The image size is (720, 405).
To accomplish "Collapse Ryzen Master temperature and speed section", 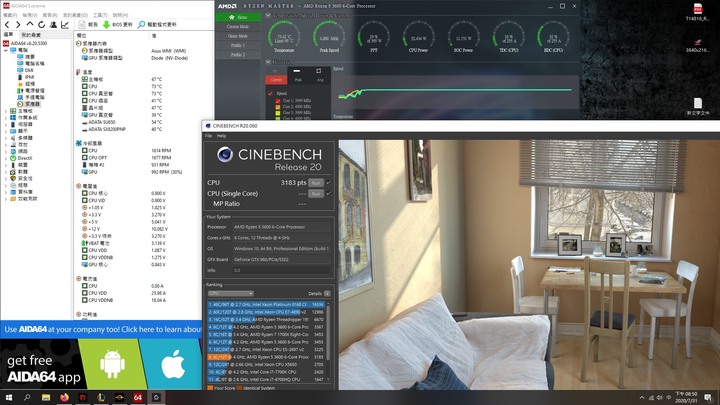I will click(x=268, y=15).
